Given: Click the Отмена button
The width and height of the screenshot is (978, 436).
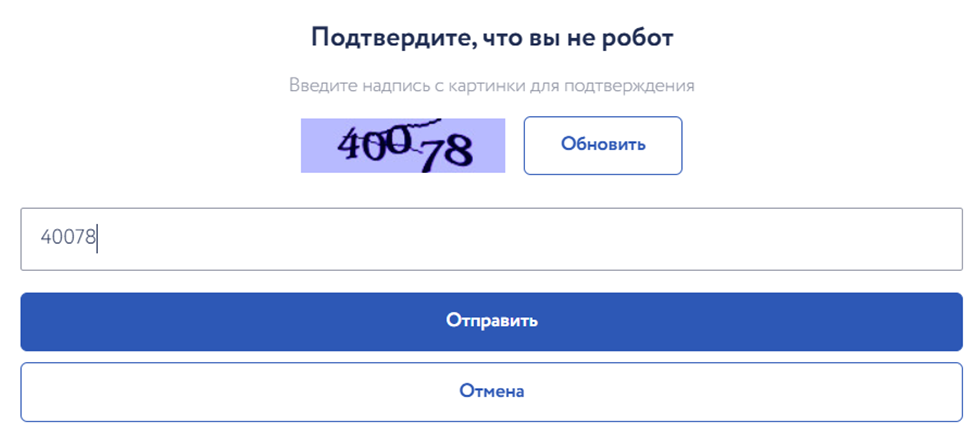Looking at the screenshot, I should (x=491, y=391).
